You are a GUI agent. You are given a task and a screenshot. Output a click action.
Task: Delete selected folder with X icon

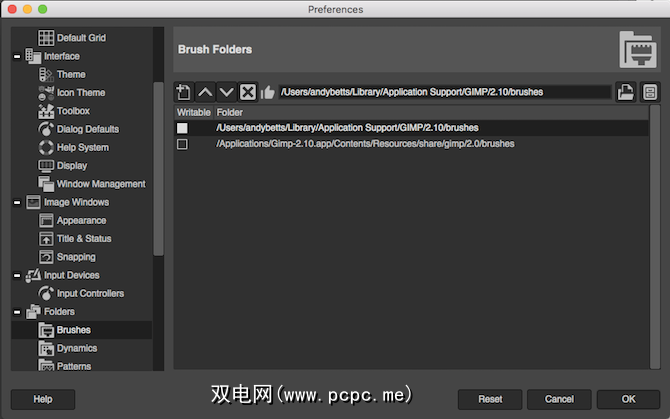pyautogui.click(x=247, y=92)
